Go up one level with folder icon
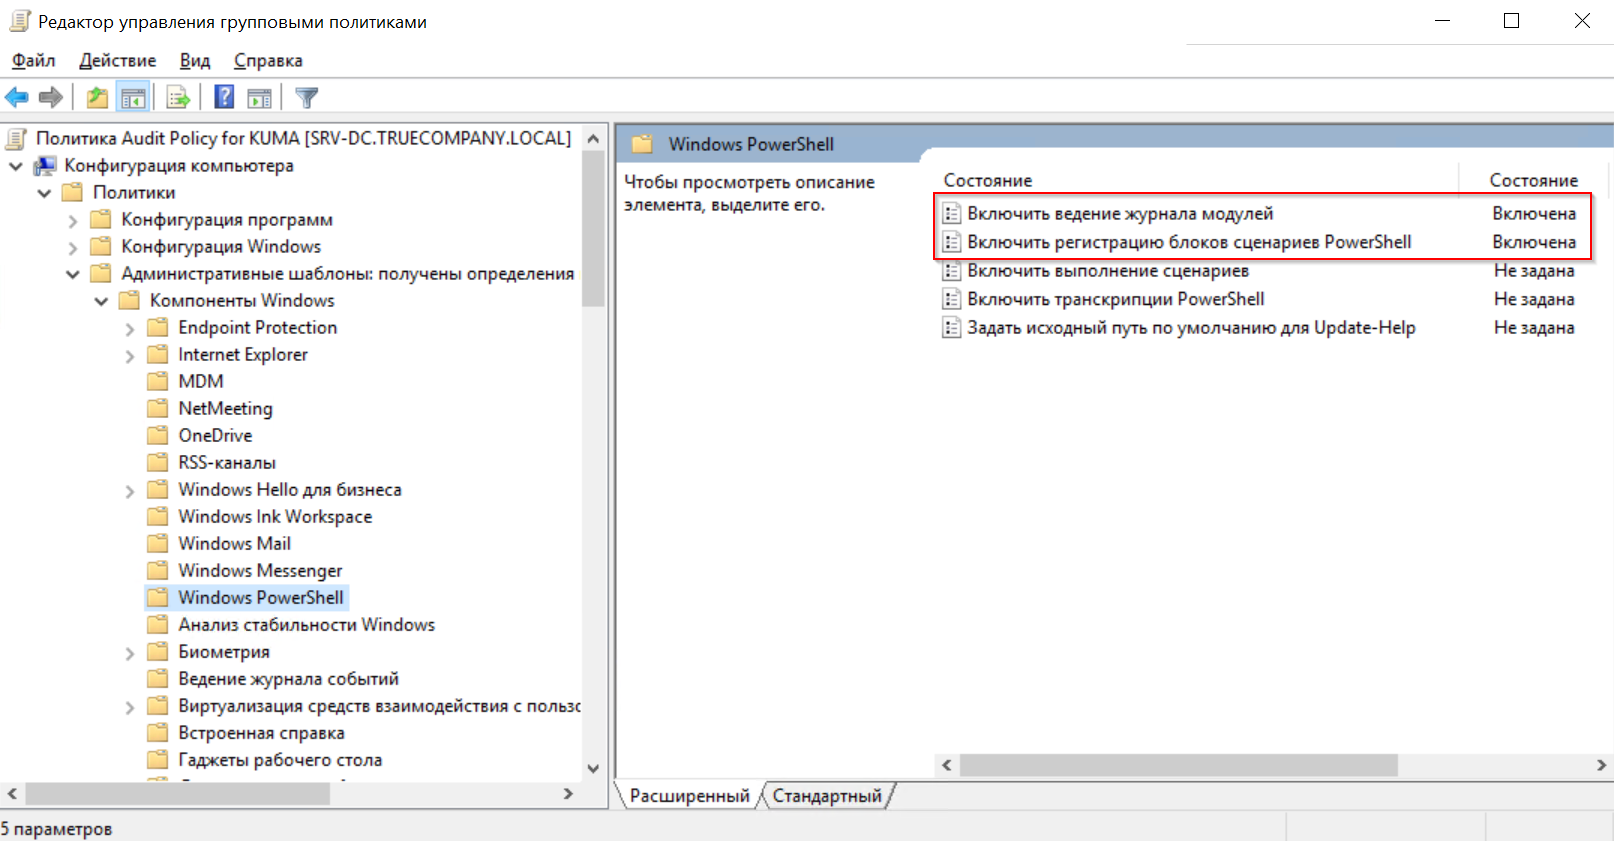Screen dimensions: 1614x841 pos(97,97)
